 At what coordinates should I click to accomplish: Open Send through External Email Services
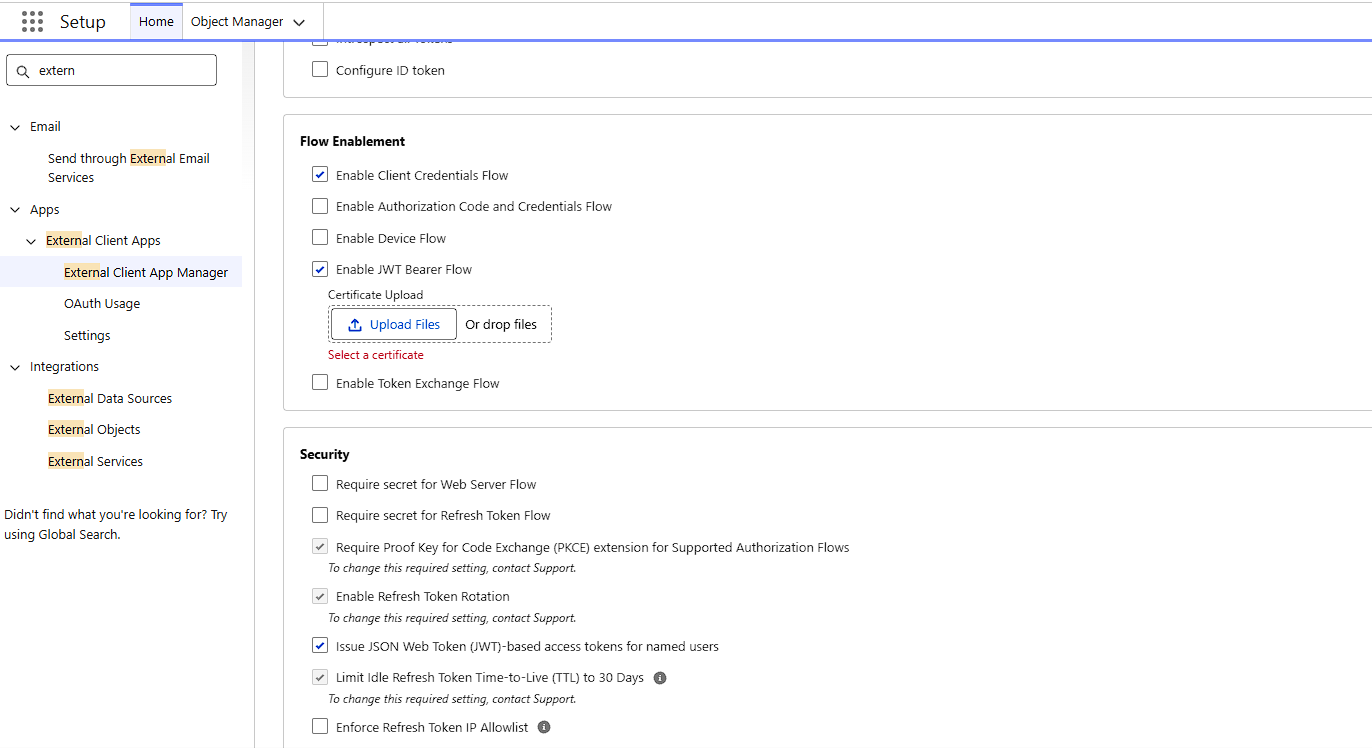coord(129,168)
